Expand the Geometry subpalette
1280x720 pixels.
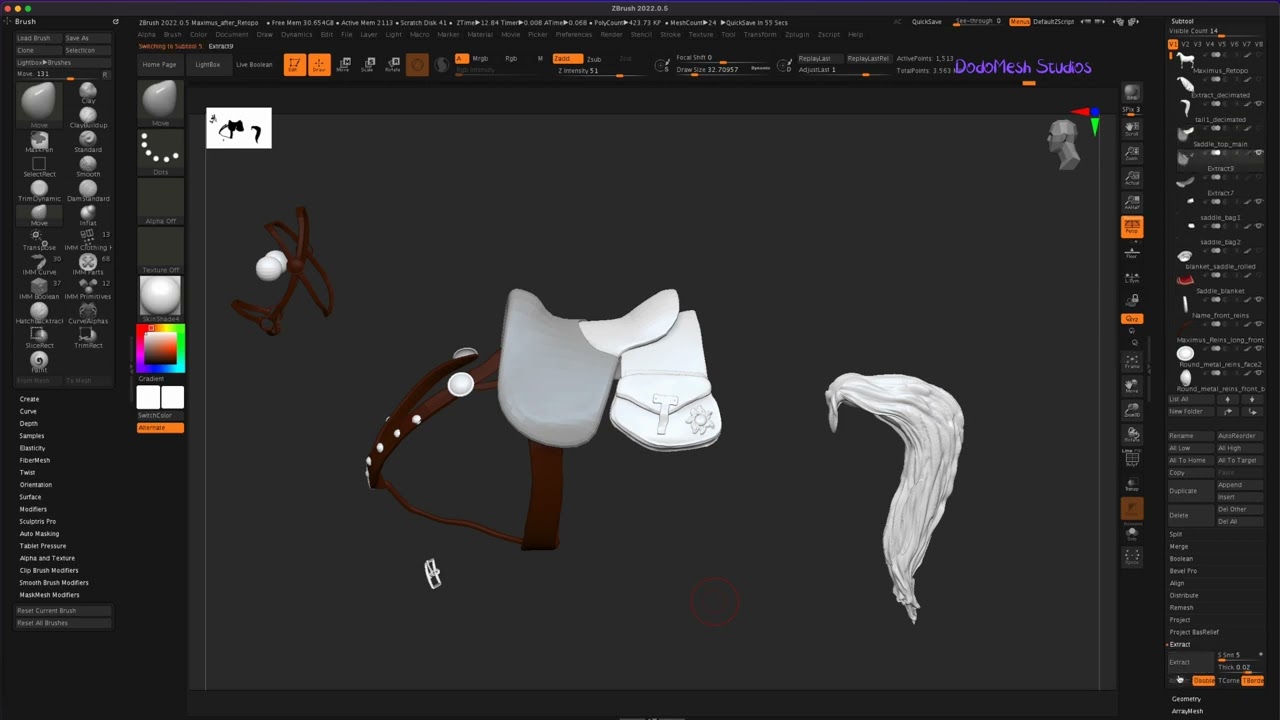pos(1186,699)
